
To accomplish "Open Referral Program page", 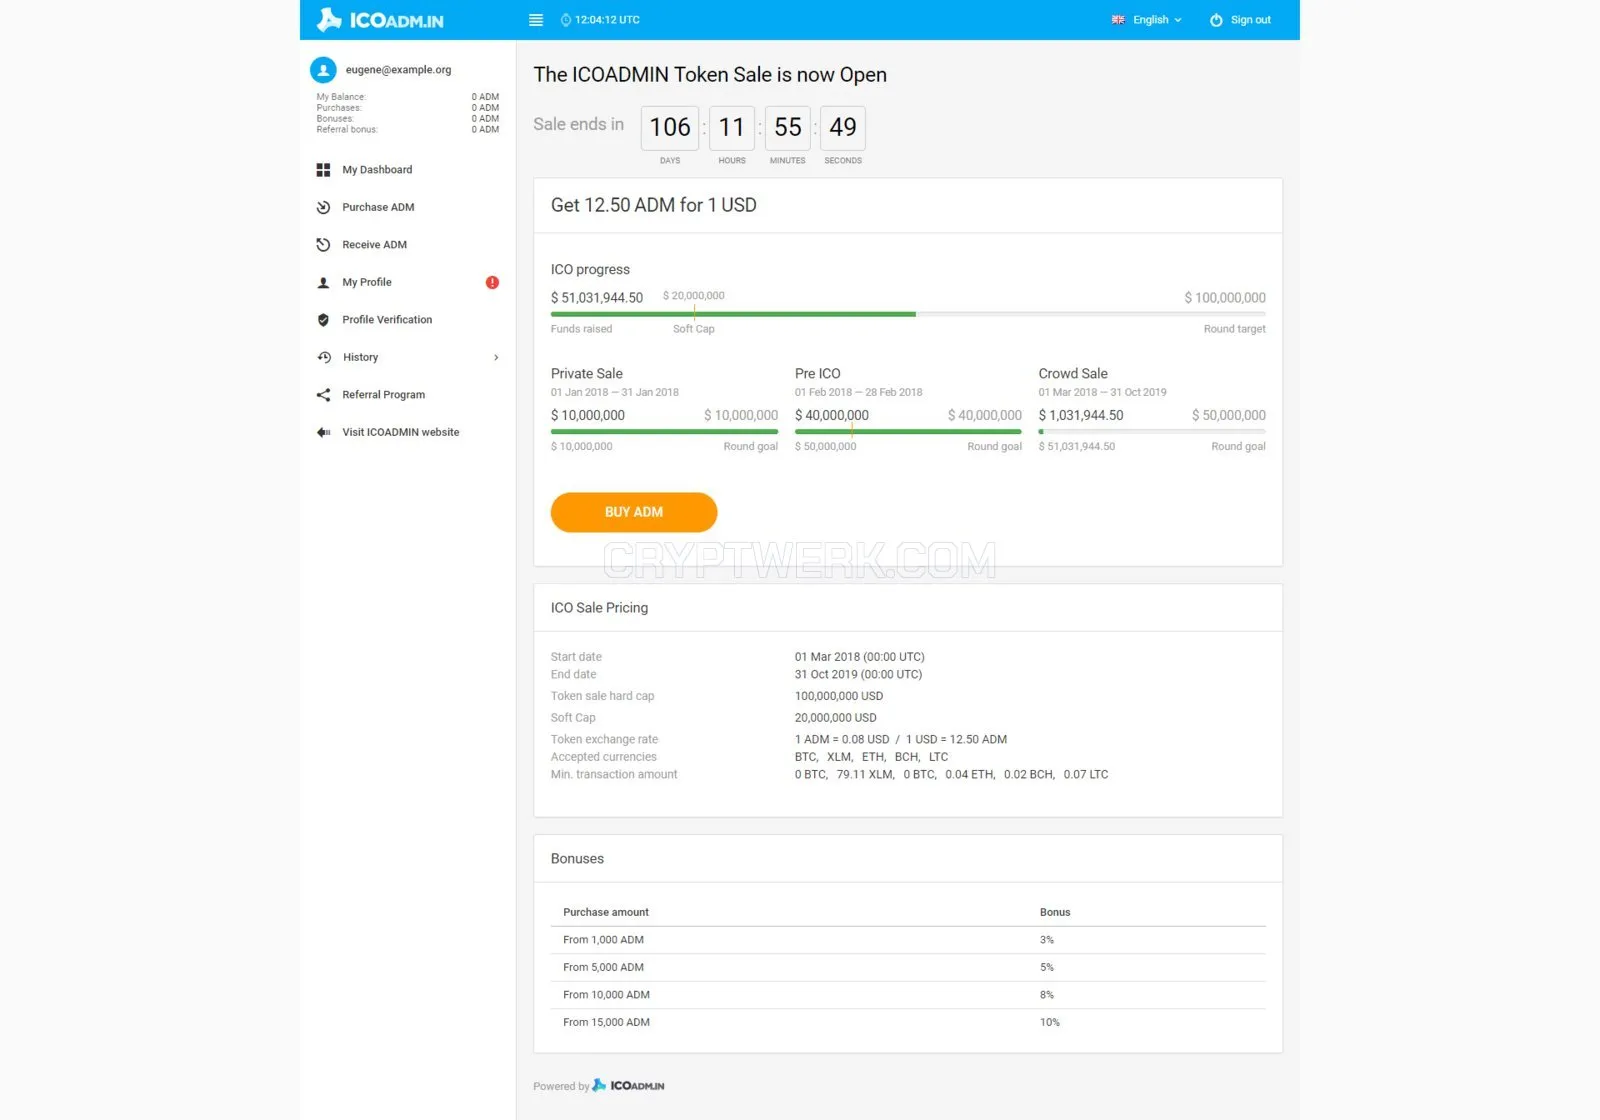I will 383,395.
